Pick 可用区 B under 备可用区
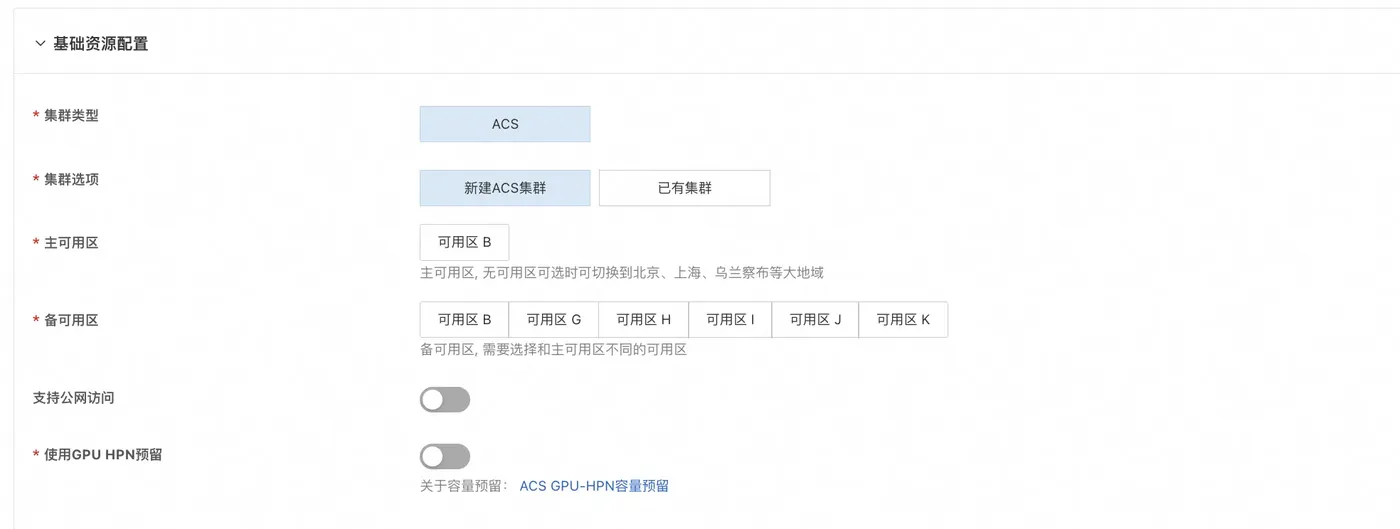Image resolution: width=1400 pixels, height=529 pixels. coord(464,320)
